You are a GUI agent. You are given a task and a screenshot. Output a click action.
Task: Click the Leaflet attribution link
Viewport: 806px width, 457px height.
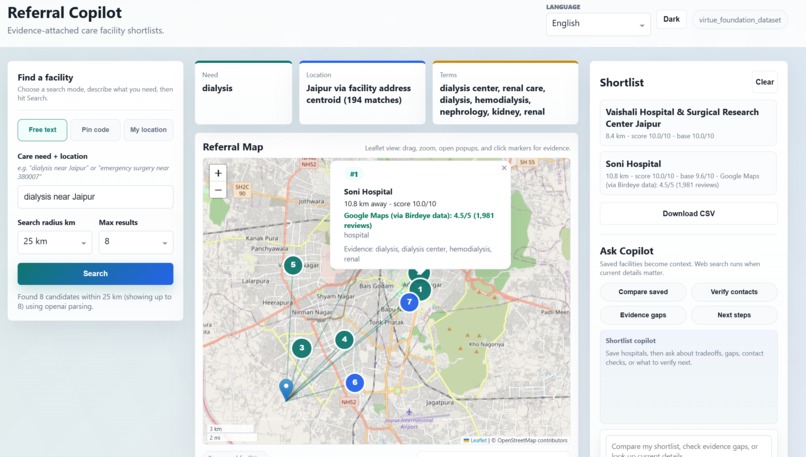click(479, 441)
